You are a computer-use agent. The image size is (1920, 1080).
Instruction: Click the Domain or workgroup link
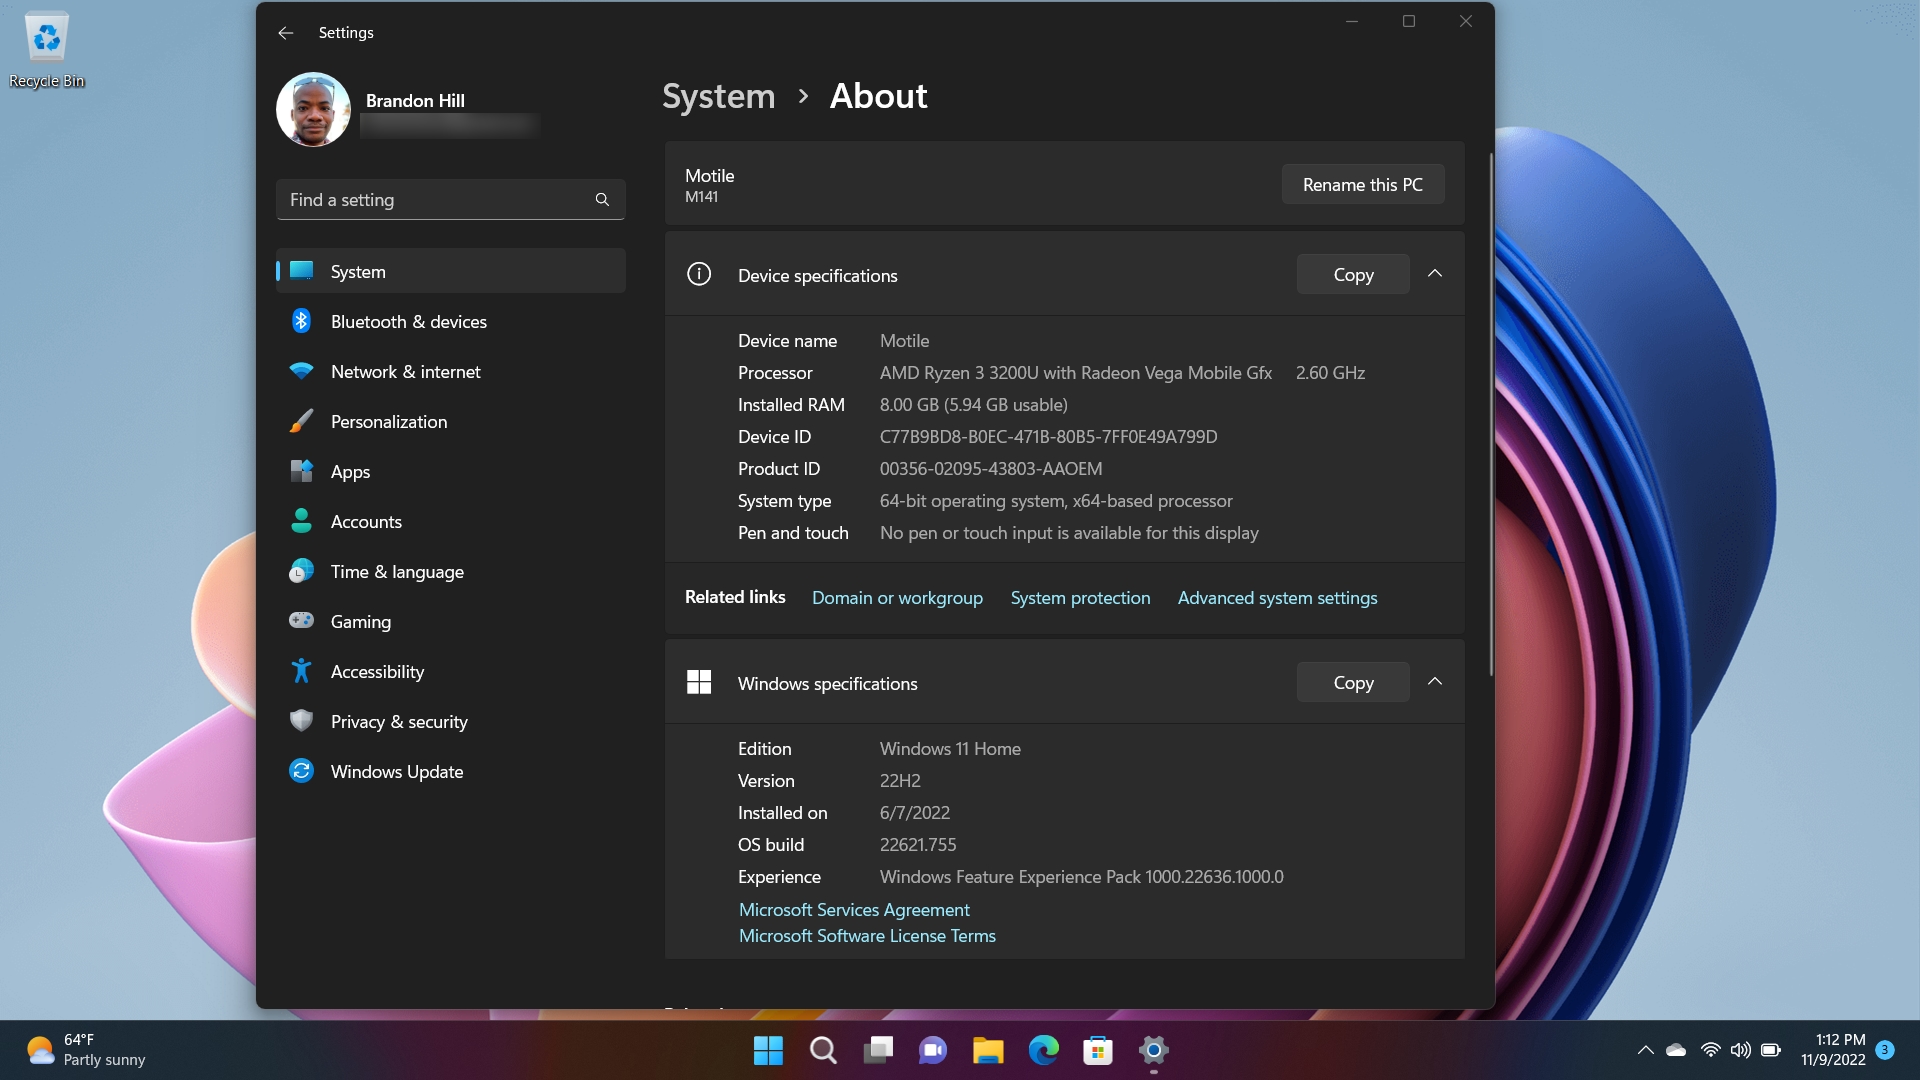pyautogui.click(x=897, y=596)
